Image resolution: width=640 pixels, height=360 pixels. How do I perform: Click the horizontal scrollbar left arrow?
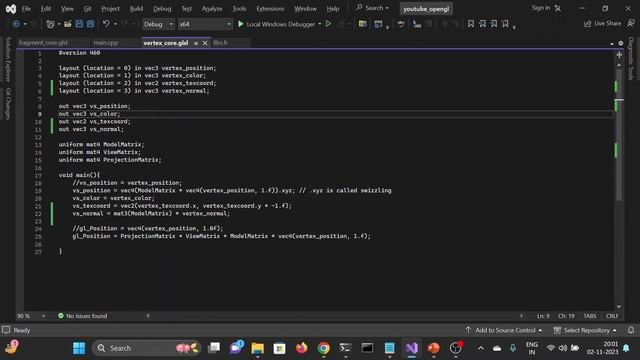click(x=148, y=316)
